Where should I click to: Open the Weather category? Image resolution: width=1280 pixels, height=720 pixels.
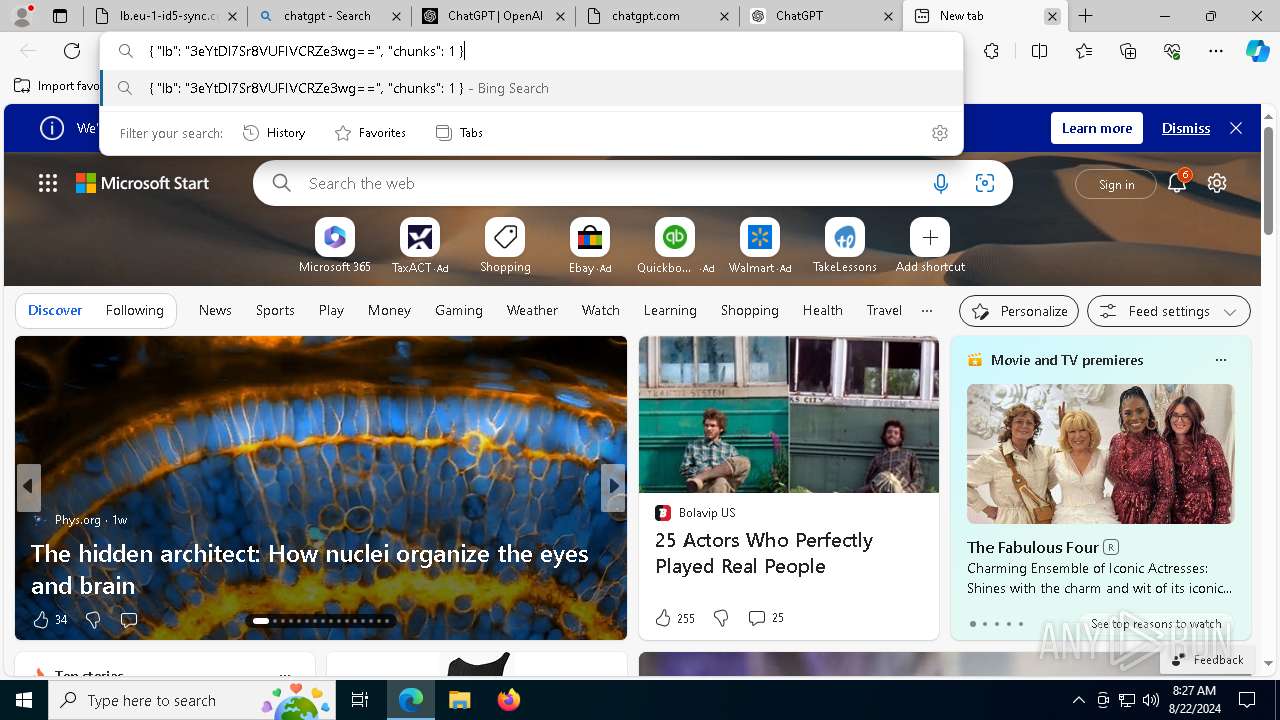pos(532,310)
